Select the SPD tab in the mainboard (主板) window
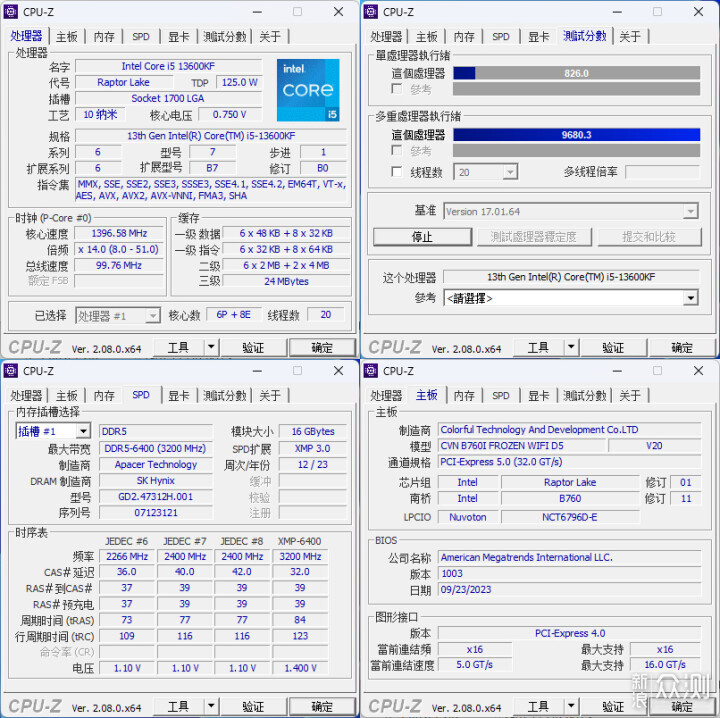720x718 pixels. point(501,395)
